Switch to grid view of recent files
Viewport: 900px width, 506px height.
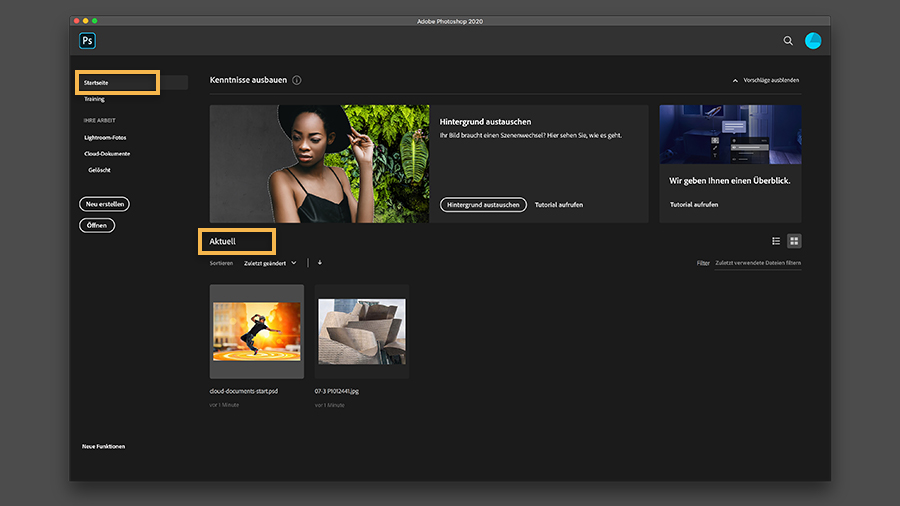[x=794, y=241]
